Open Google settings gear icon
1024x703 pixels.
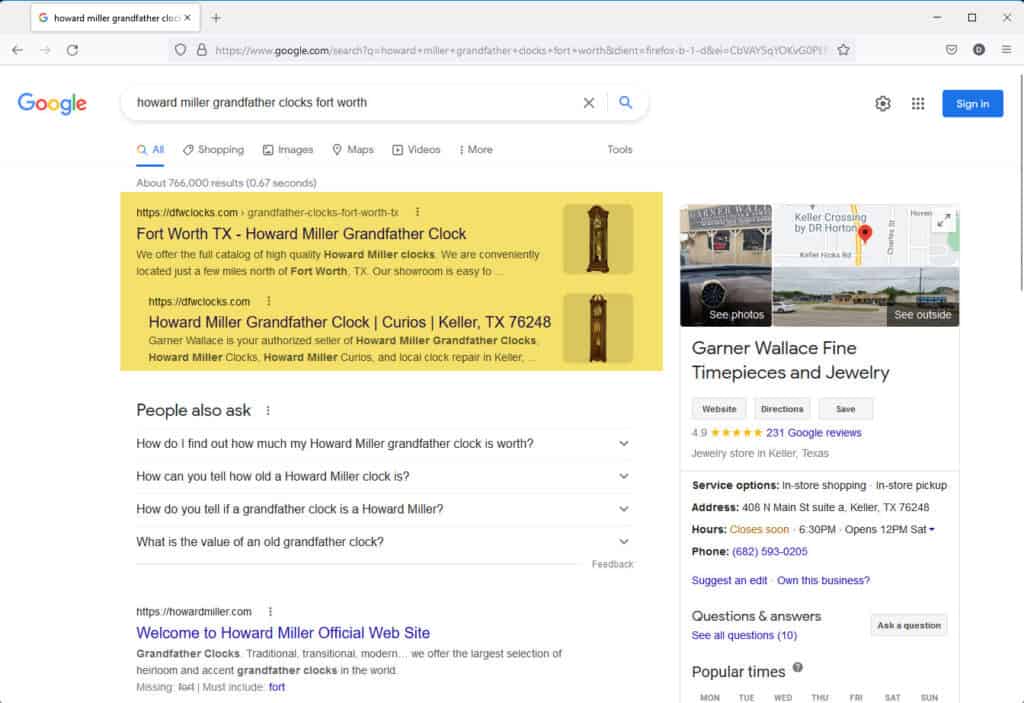[x=883, y=103]
